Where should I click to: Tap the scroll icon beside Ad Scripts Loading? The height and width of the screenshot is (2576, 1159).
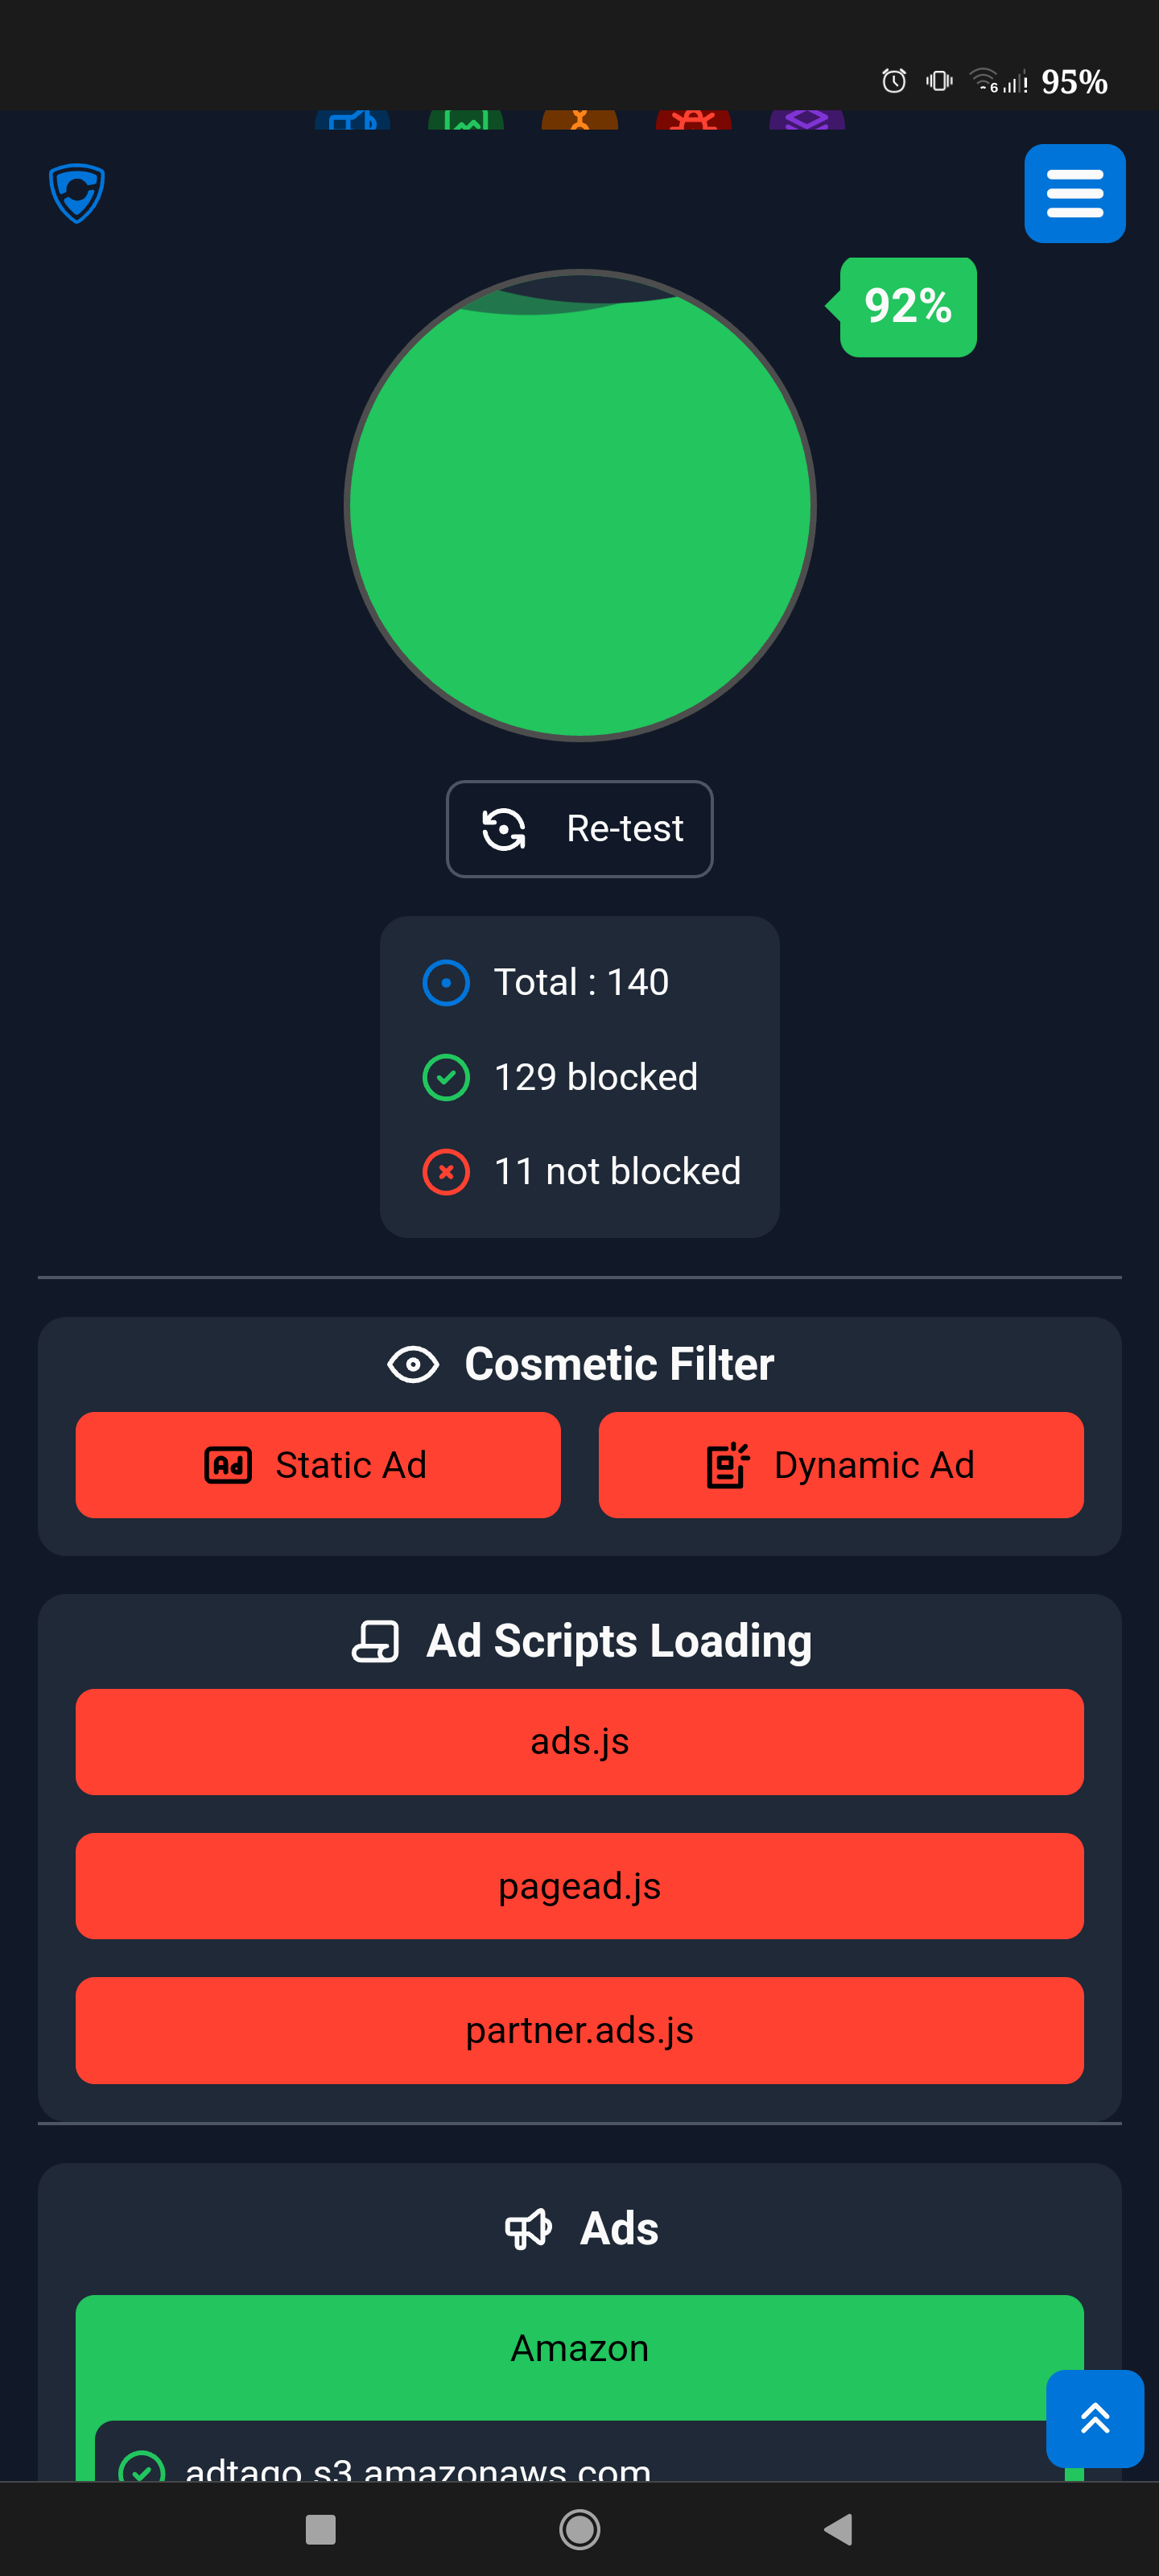[375, 1641]
